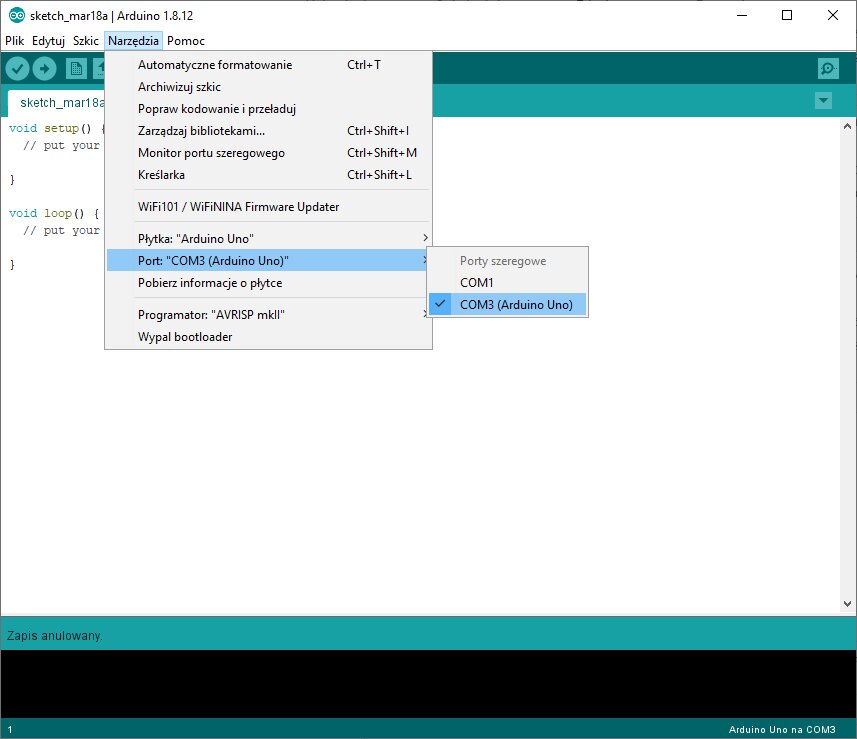Close the Arduino window
Screen dimensions: 857x739
(832, 15)
